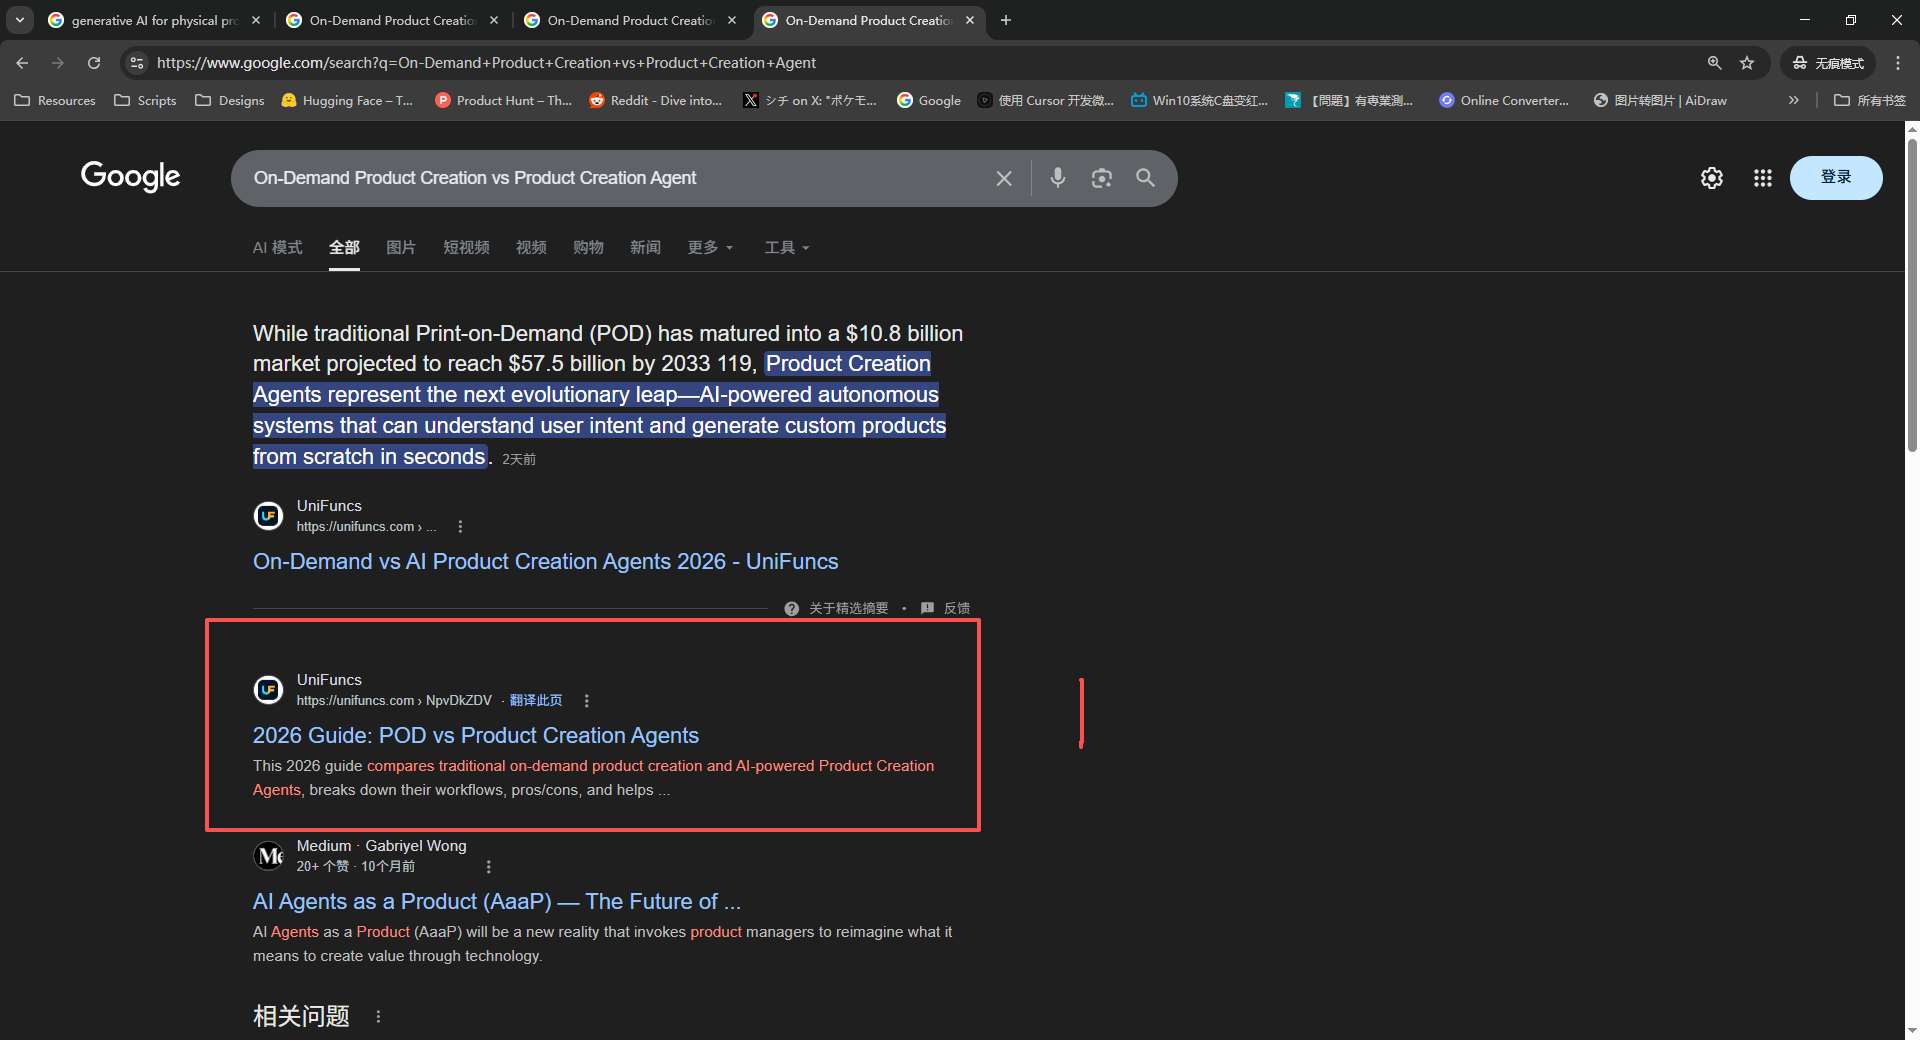Open the AI Agents as a Product Medium article
This screenshot has width=1920, height=1040.
pyautogui.click(x=496, y=901)
